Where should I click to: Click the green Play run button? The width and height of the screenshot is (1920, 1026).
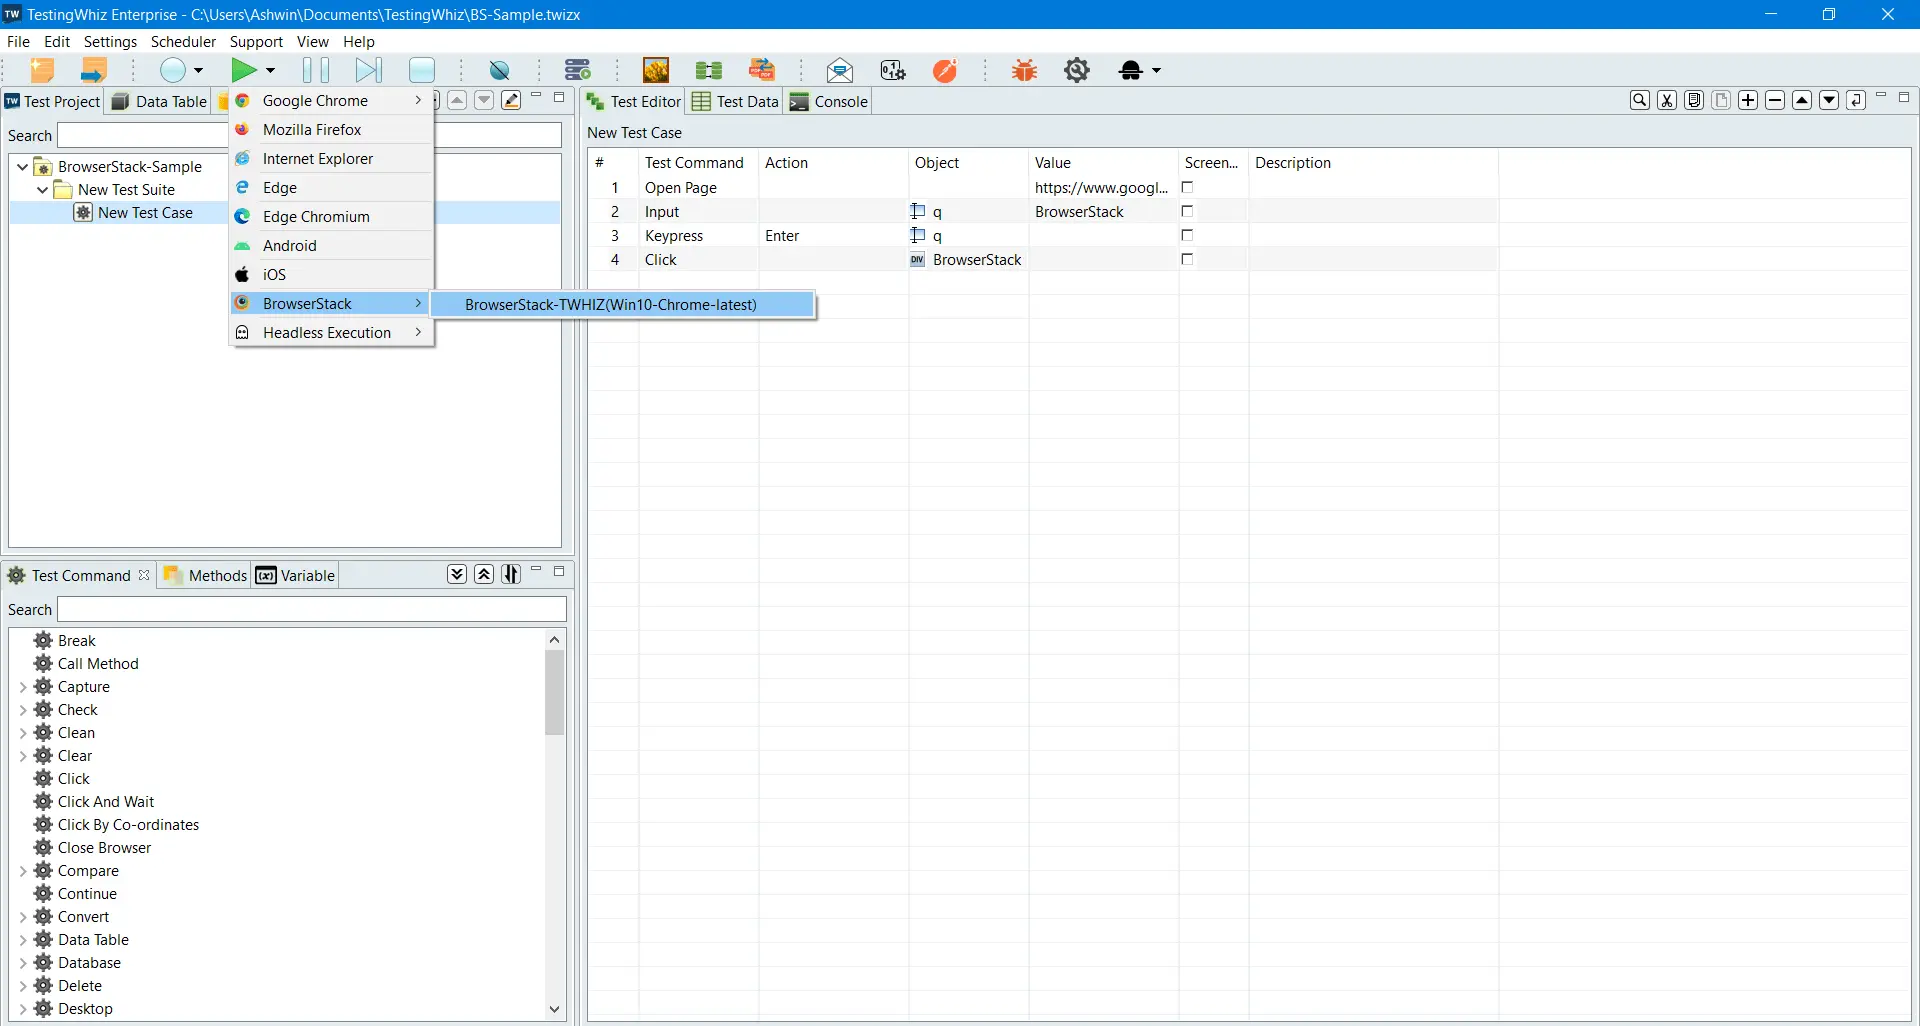[243, 70]
